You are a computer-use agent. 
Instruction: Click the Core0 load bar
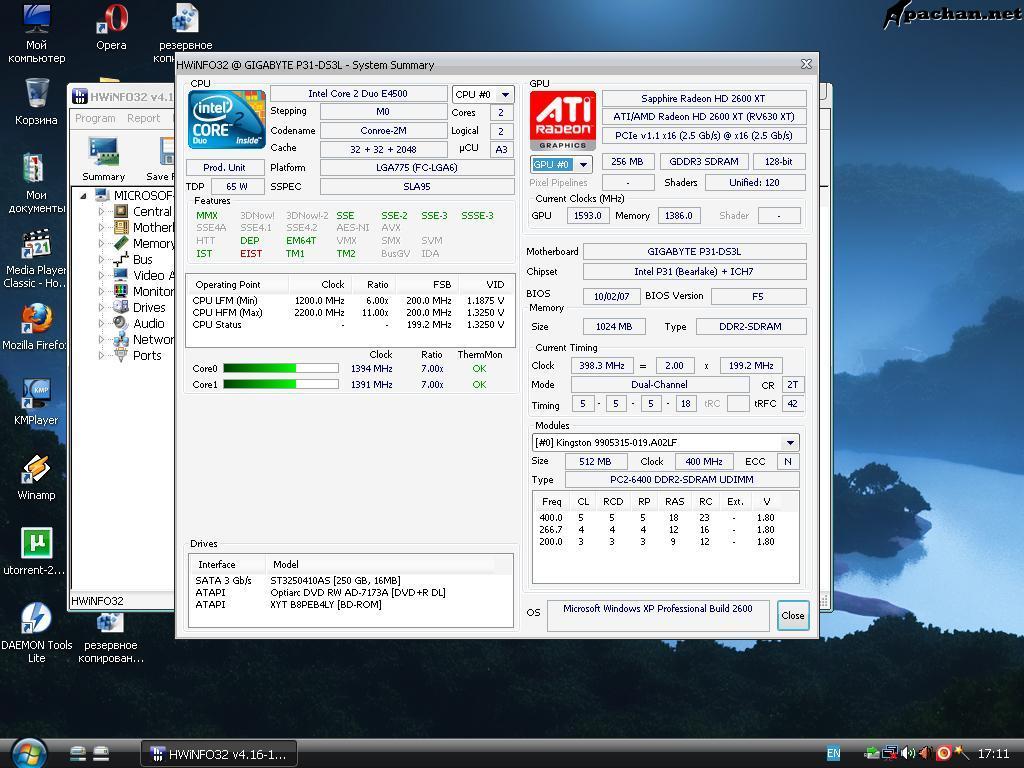(x=281, y=368)
